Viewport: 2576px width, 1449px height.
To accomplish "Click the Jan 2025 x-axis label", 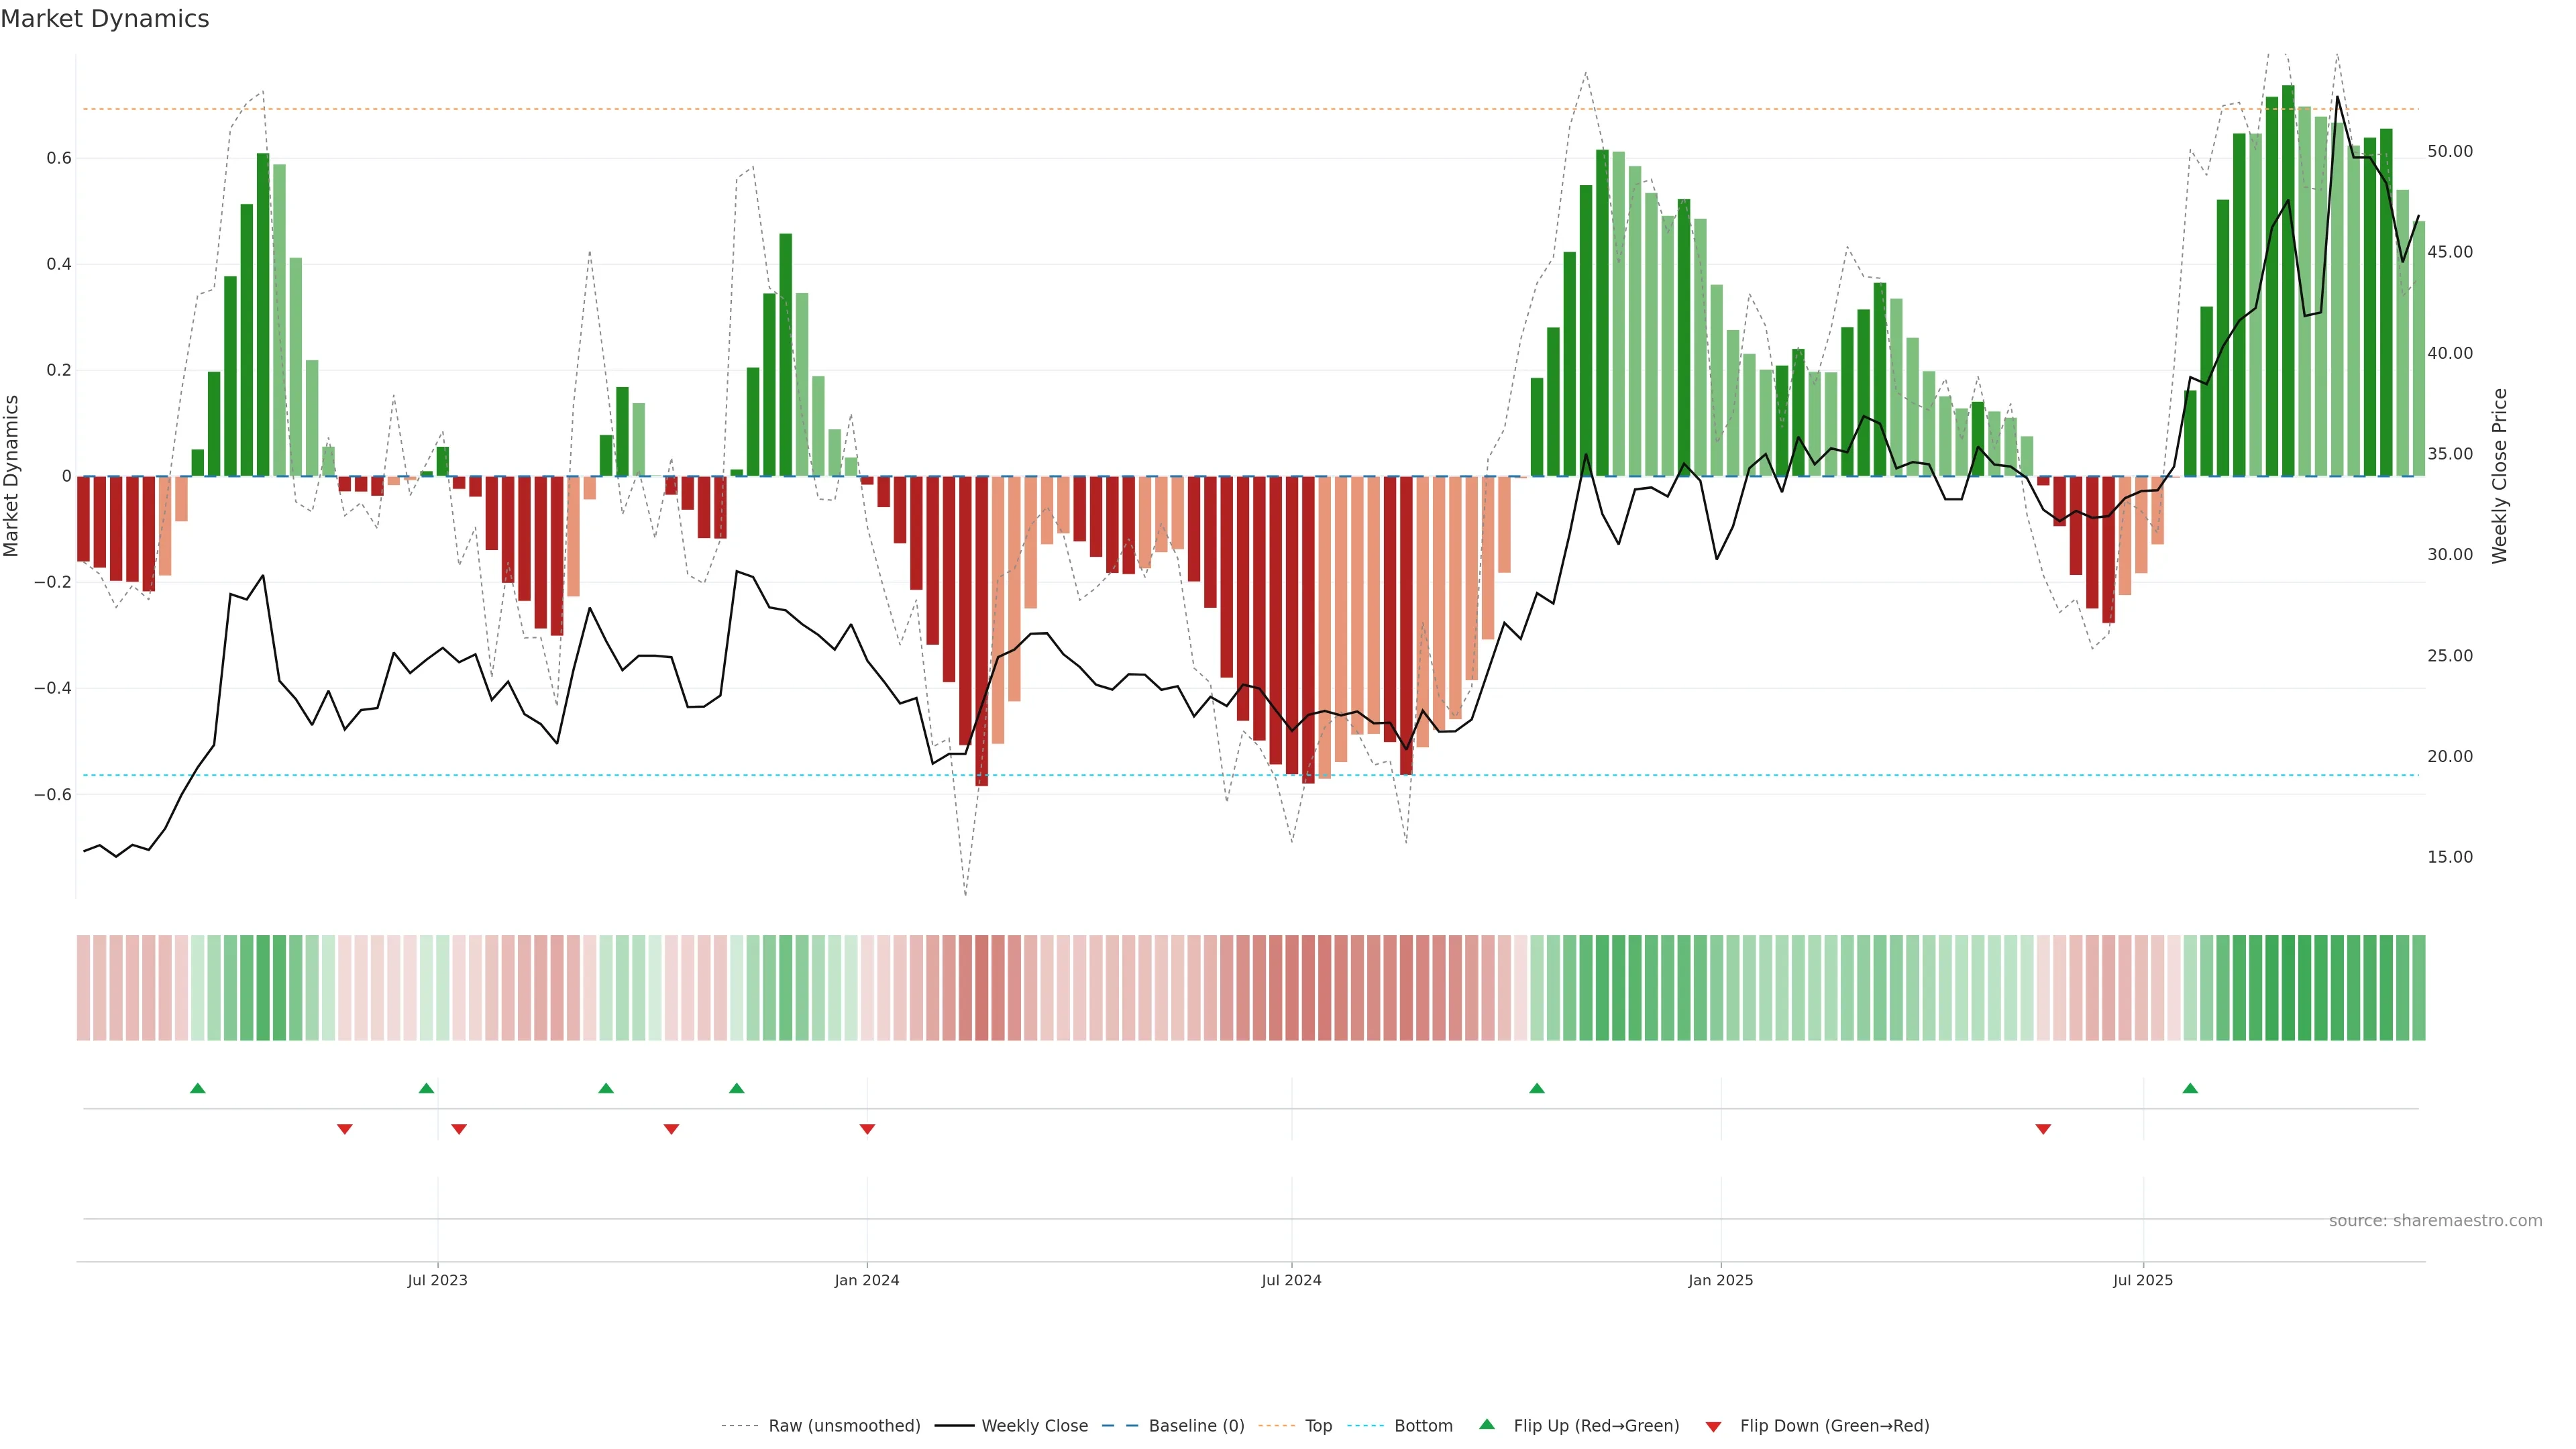I will point(1720,1280).
